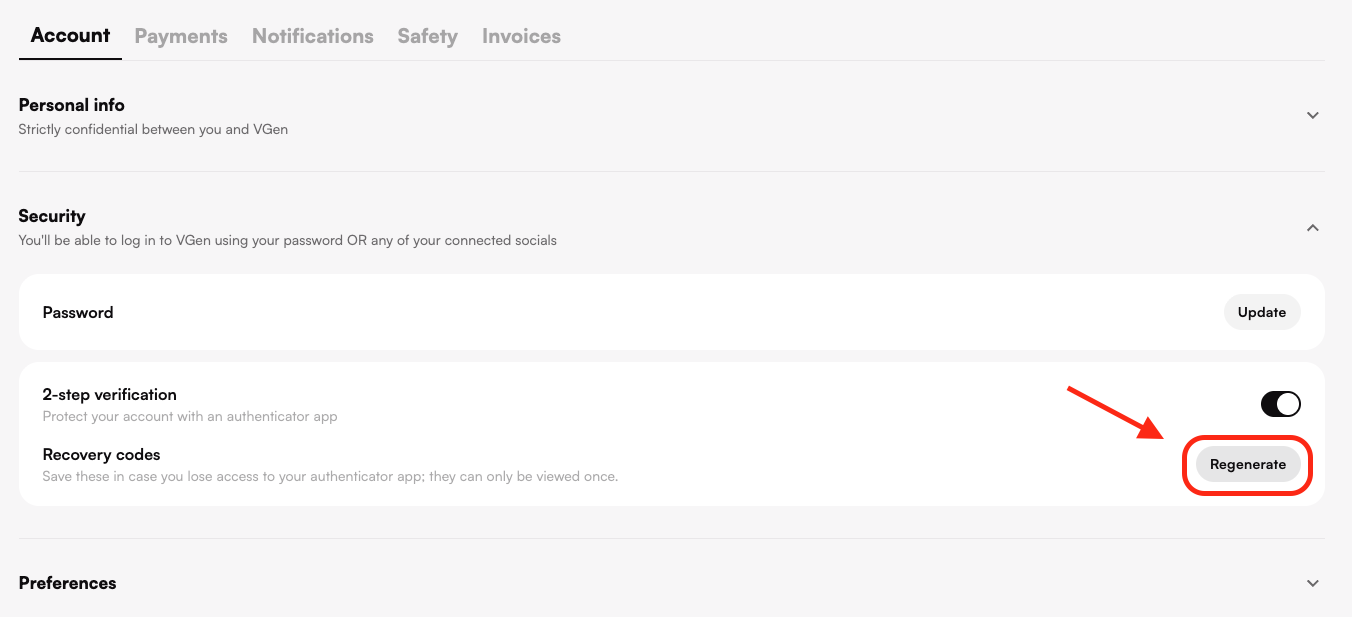Click the "Save these in case" recovery note
Image resolution: width=1352 pixels, height=617 pixels.
click(330, 476)
